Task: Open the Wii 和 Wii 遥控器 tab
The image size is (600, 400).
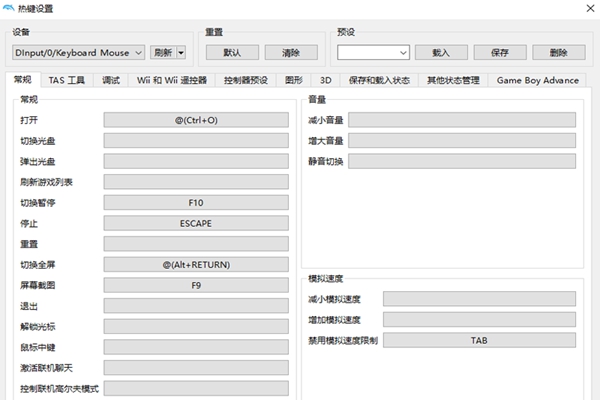Action: click(172, 80)
